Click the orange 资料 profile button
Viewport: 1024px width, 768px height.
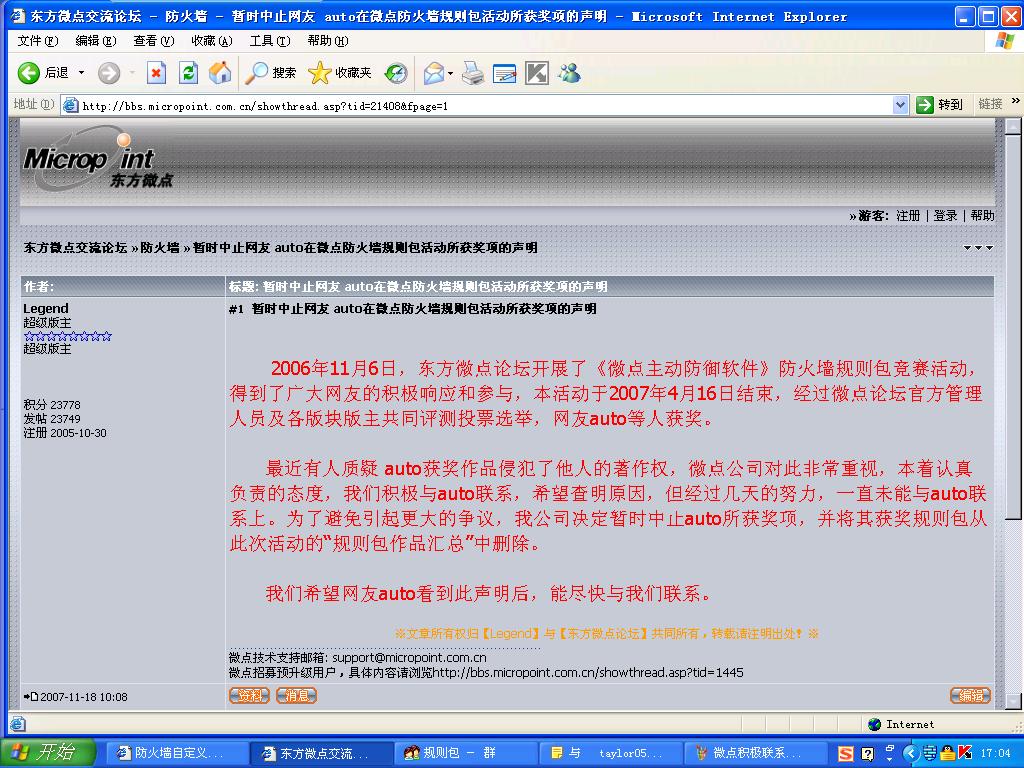pyautogui.click(x=249, y=696)
